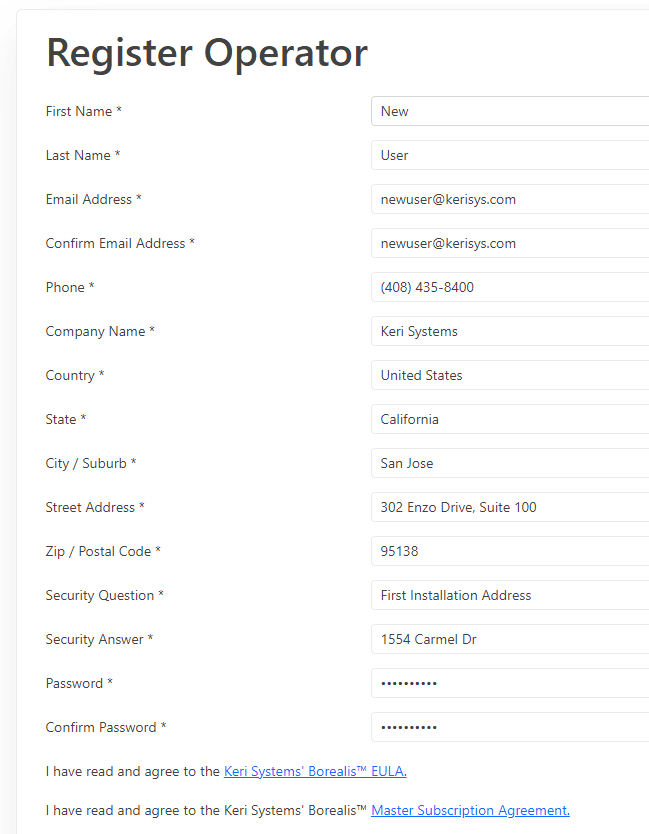Click the Register Operator heading
This screenshot has height=834, width=649.
pos(207,53)
